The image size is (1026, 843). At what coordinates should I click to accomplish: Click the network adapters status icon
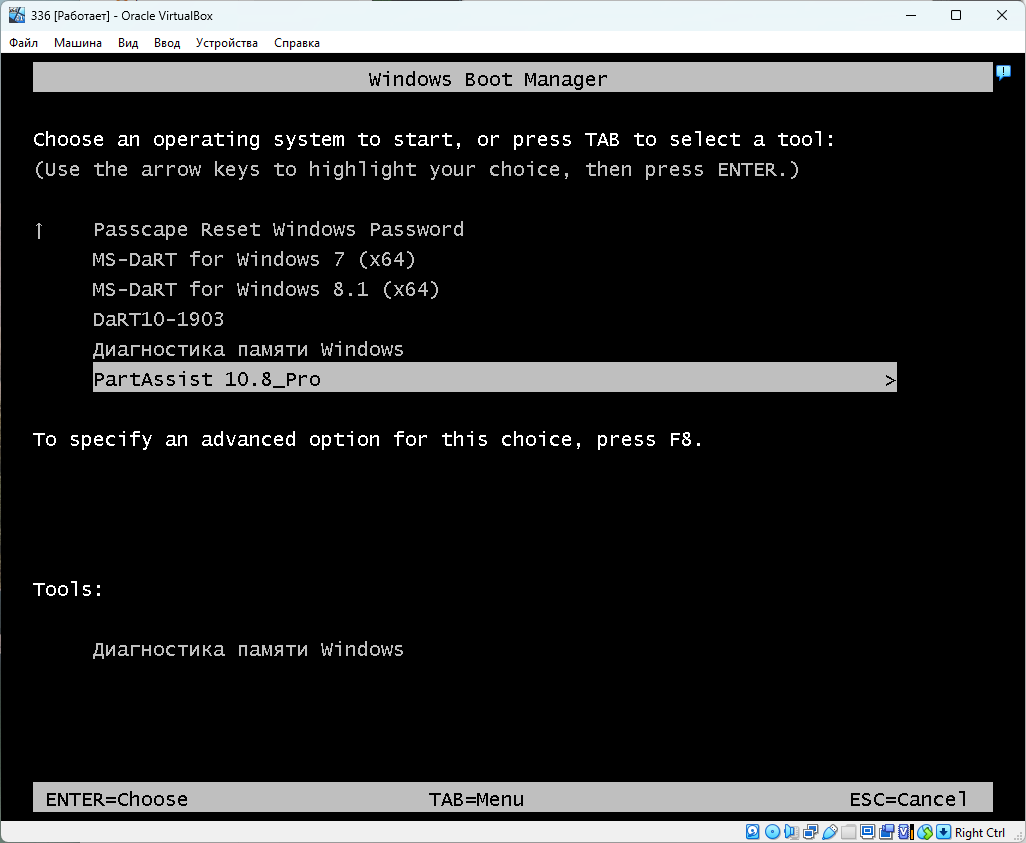coord(811,832)
